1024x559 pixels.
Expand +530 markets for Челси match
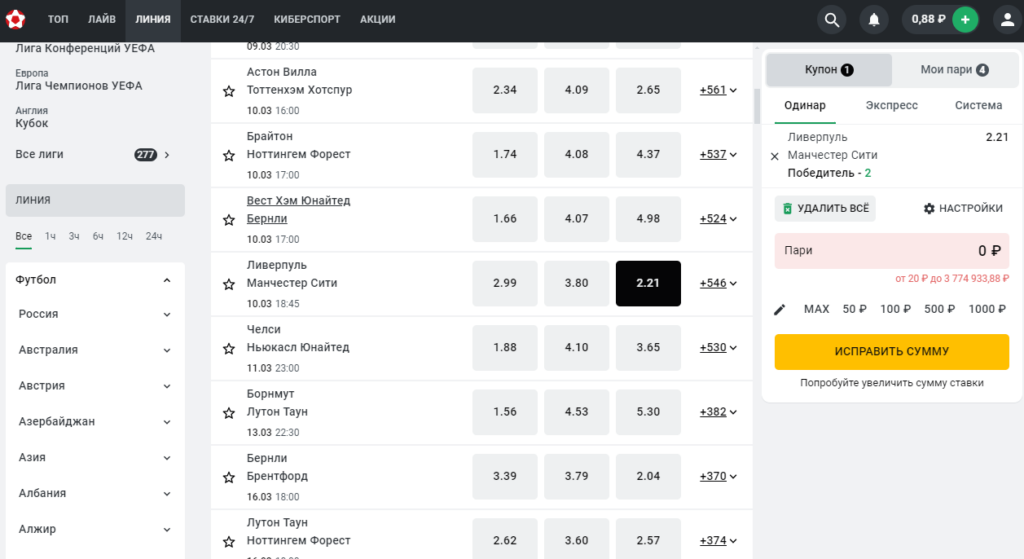pos(718,347)
